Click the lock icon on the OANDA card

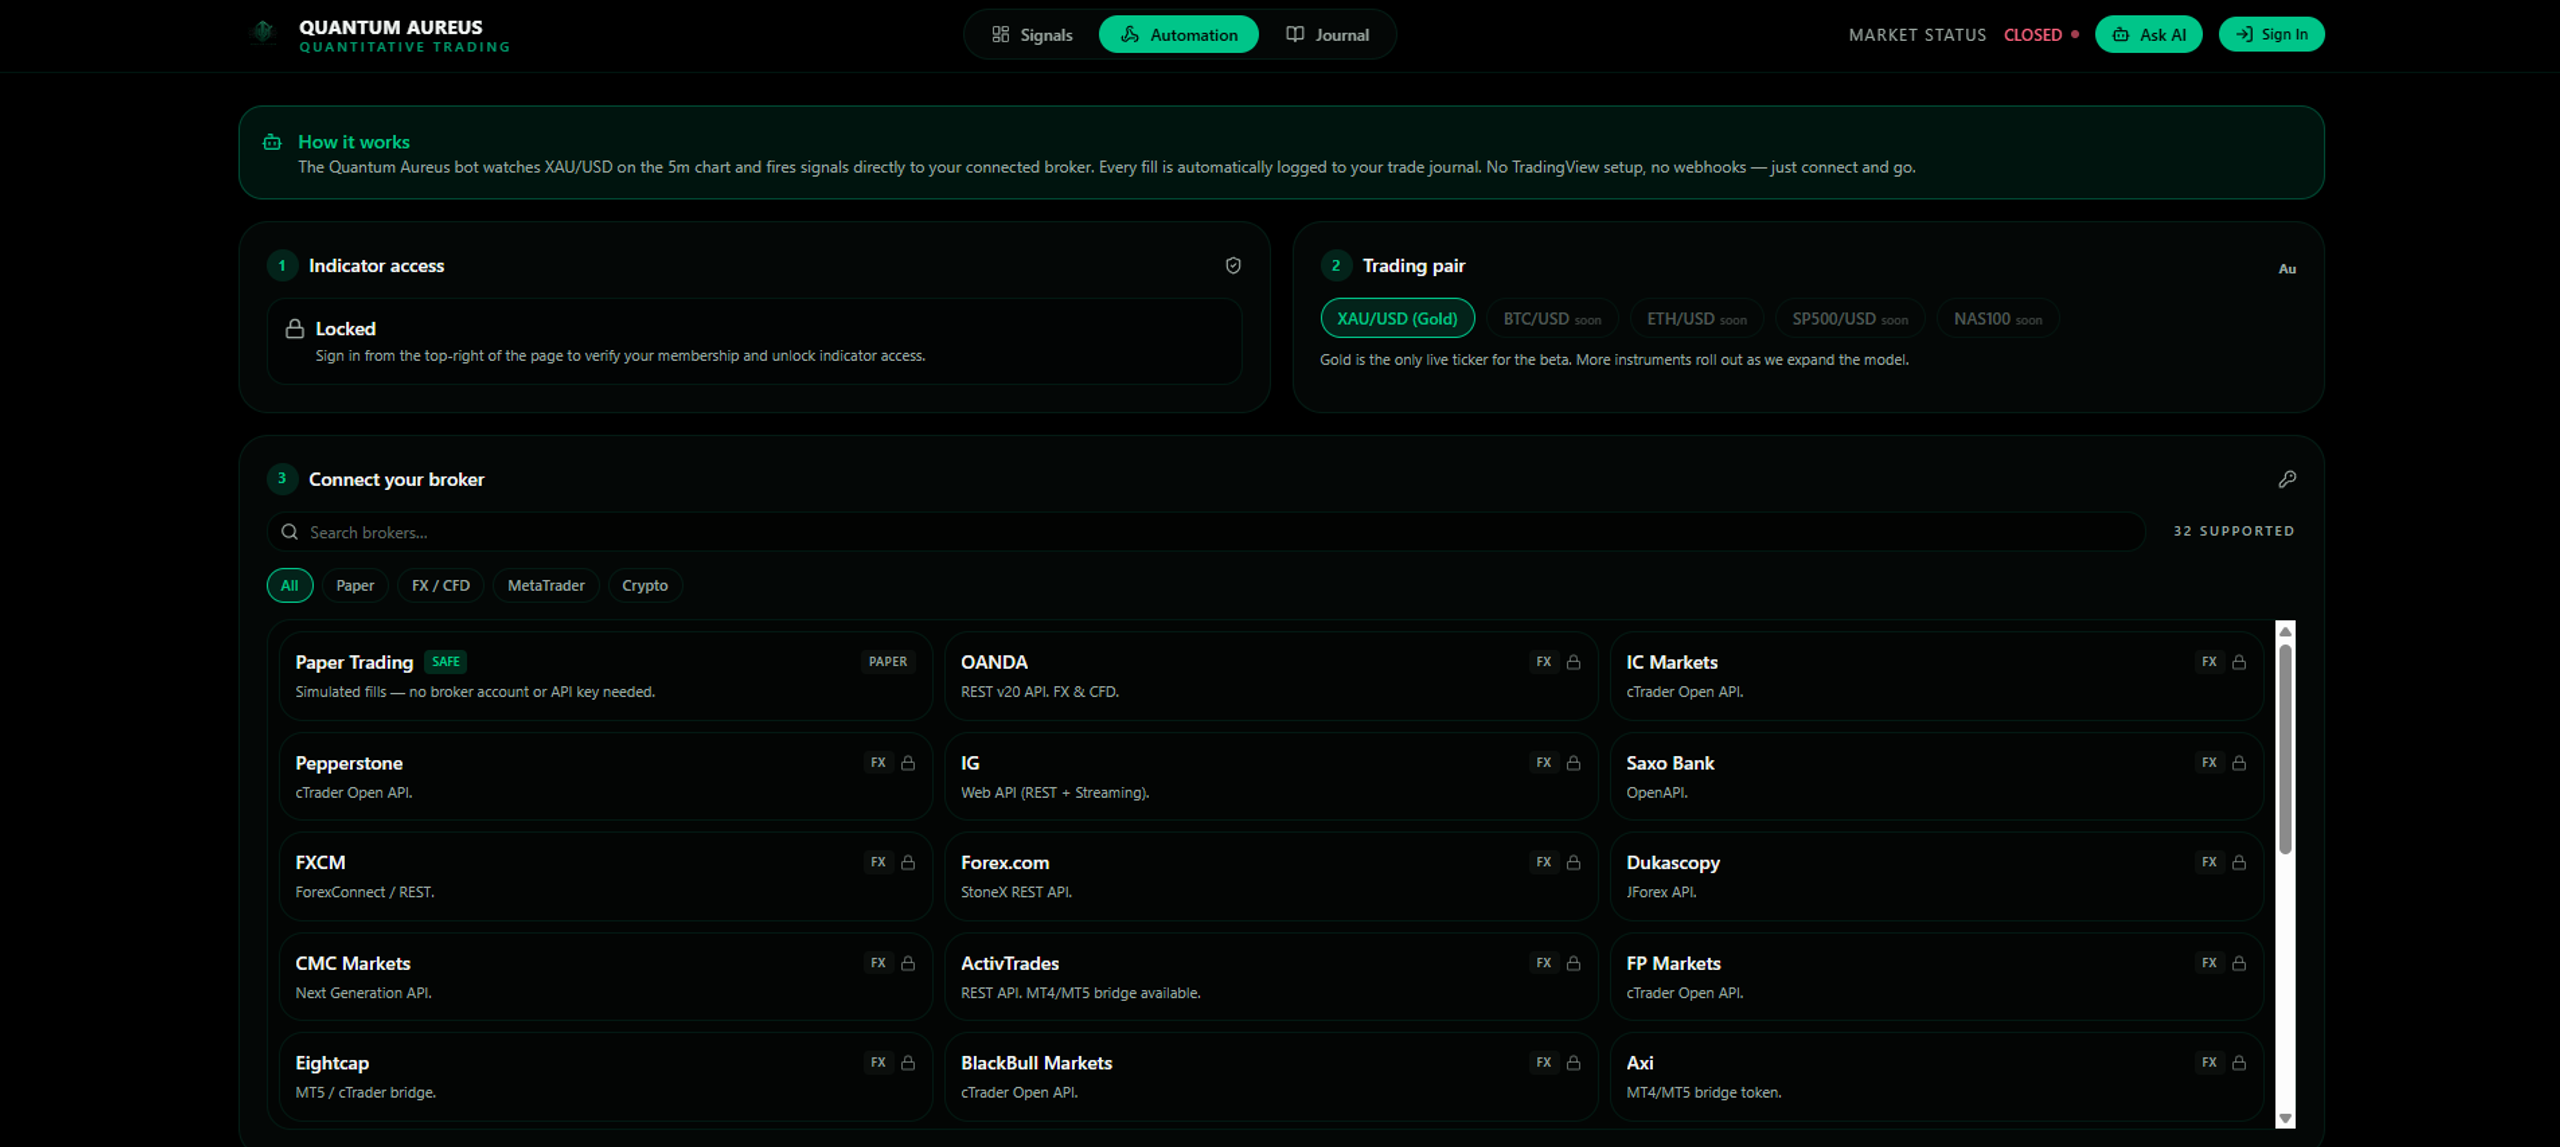(x=1573, y=662)
